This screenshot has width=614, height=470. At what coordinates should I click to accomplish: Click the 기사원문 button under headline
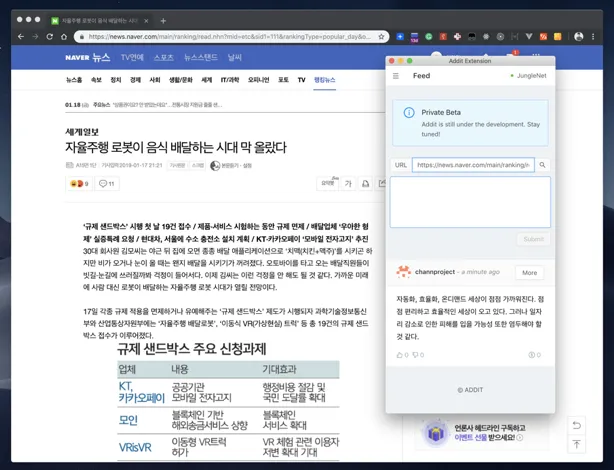point(177,166)
